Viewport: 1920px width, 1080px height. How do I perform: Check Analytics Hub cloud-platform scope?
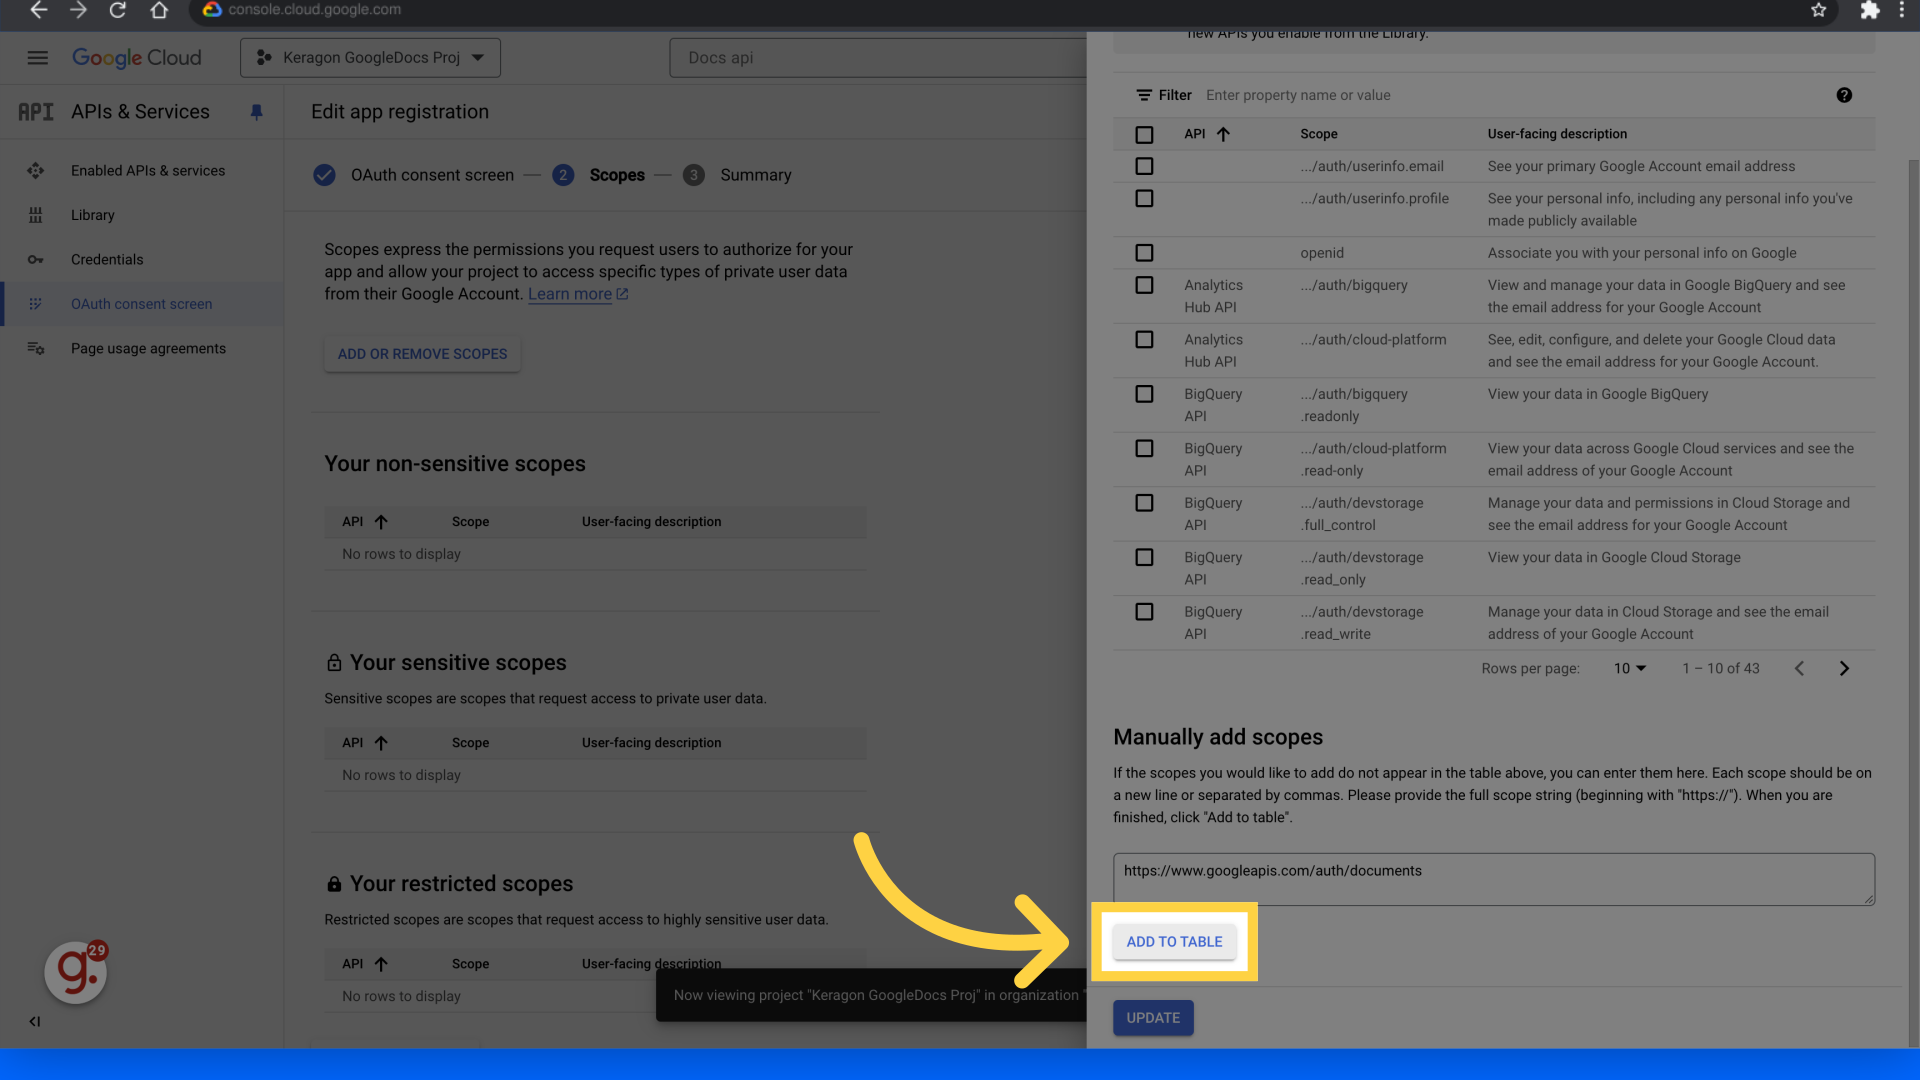[x=1144, y=339]
